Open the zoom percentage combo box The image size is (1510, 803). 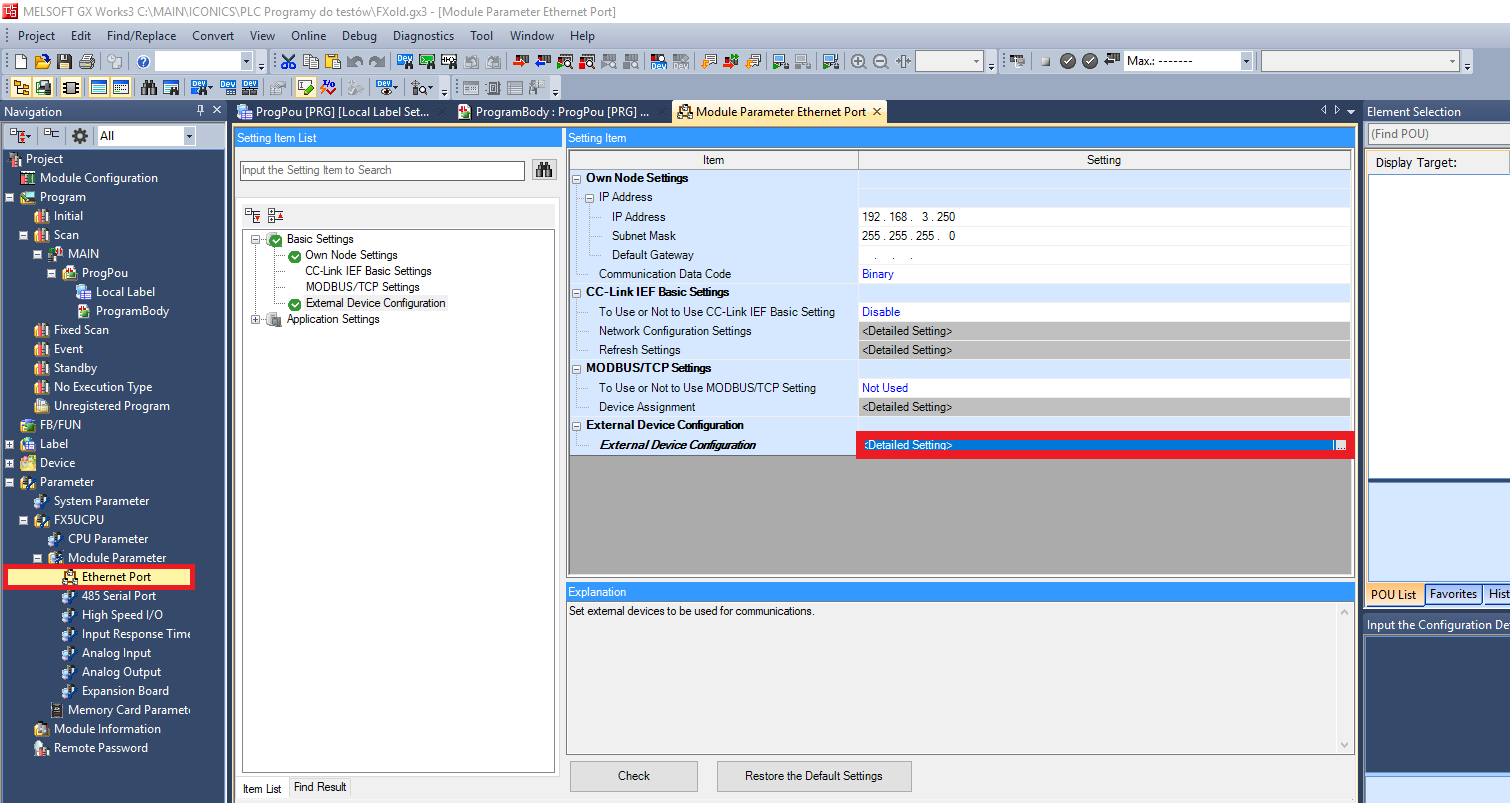[949, 61]
